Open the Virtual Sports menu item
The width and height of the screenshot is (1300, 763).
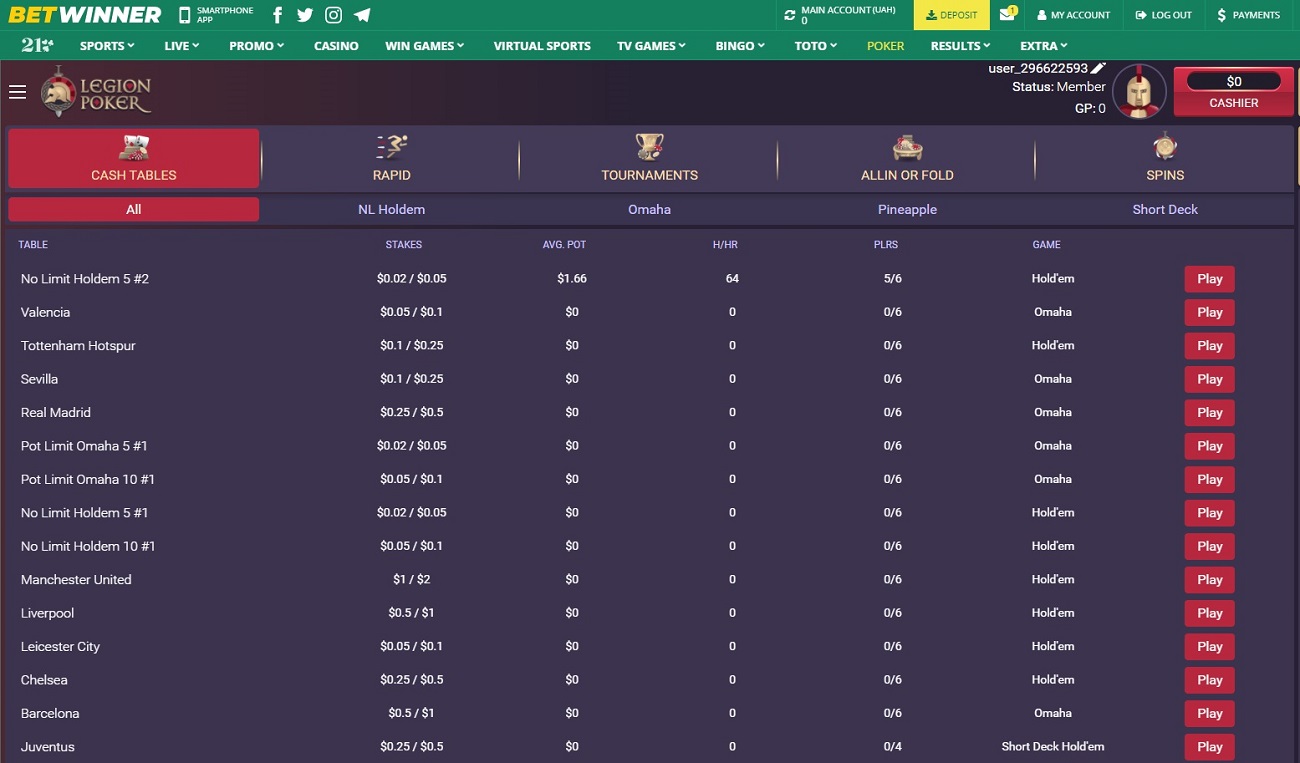pyautogui.click(x=542, y=45)
